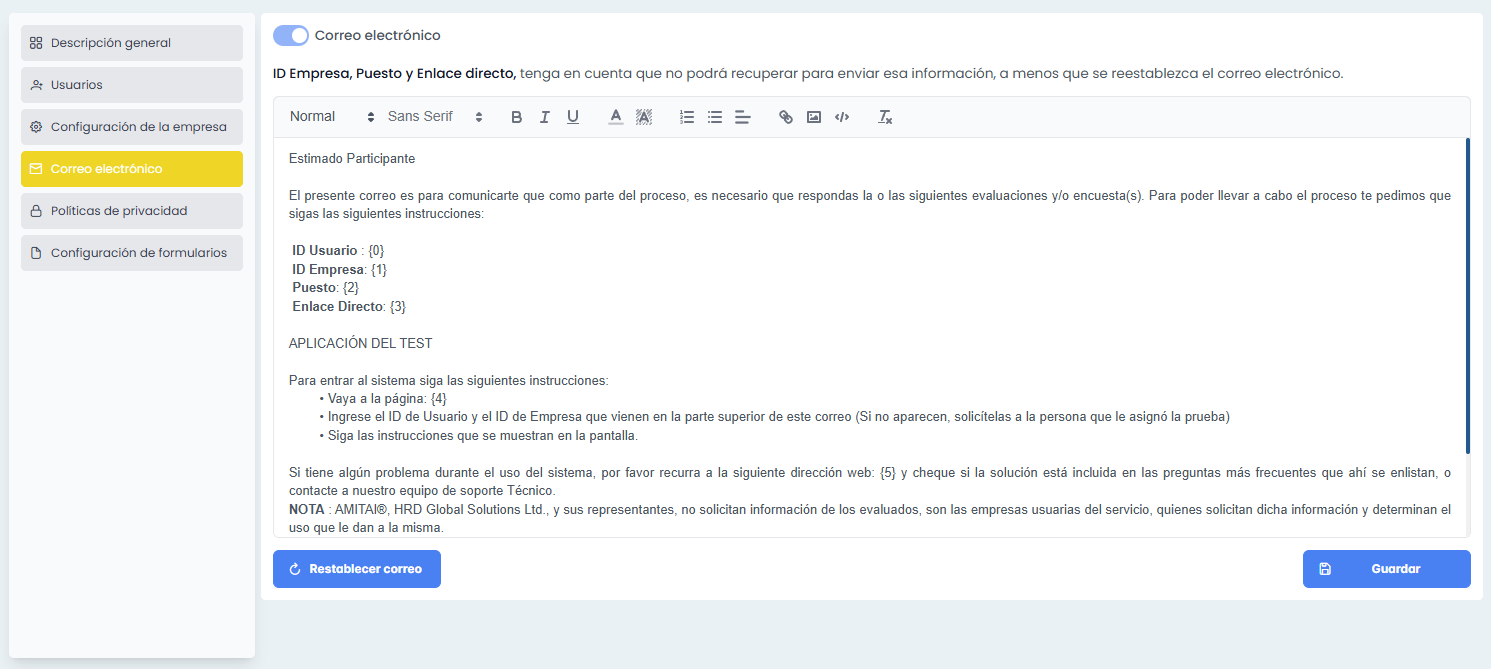The width and height of the screenshot is (1491, 669).
Task: Insert a hyperlink in the email
Action: [x=786, y=117]
